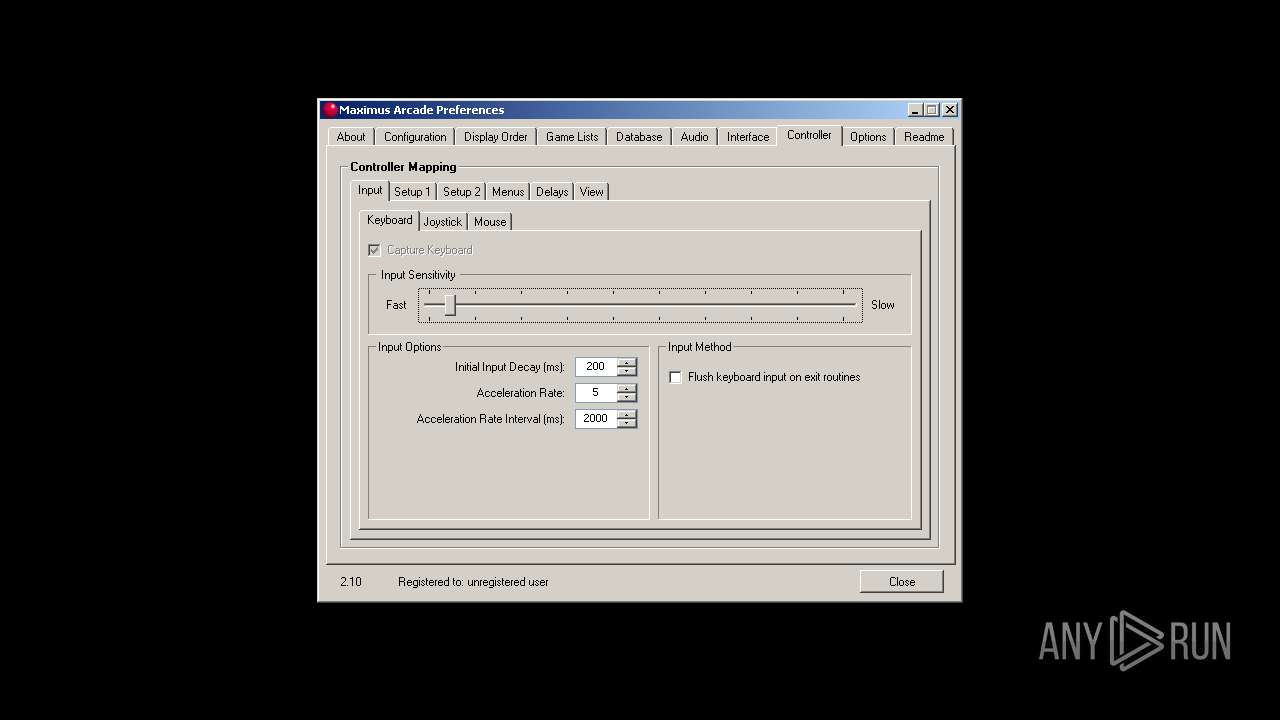Viewport: 1280px width, 720px height.
Task: Open the Options tab
Action: pyautogui.click(x=868, y=137)
